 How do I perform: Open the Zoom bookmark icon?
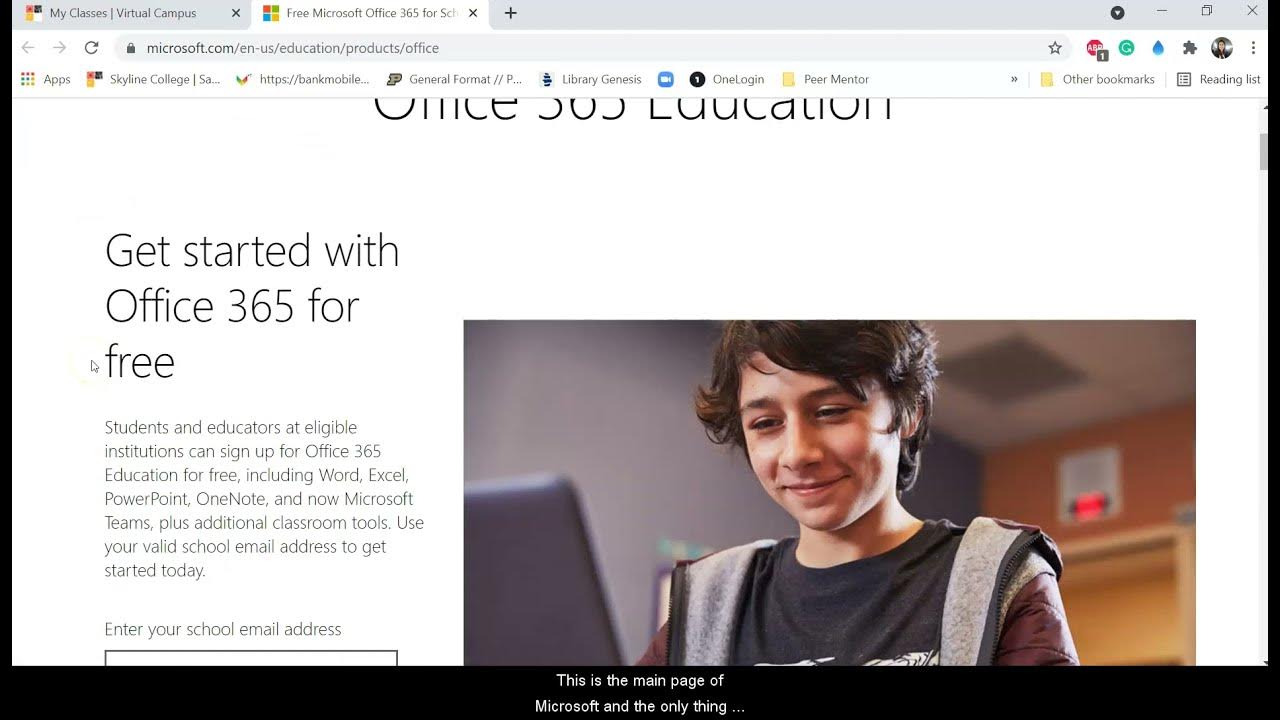coord(666,79)
